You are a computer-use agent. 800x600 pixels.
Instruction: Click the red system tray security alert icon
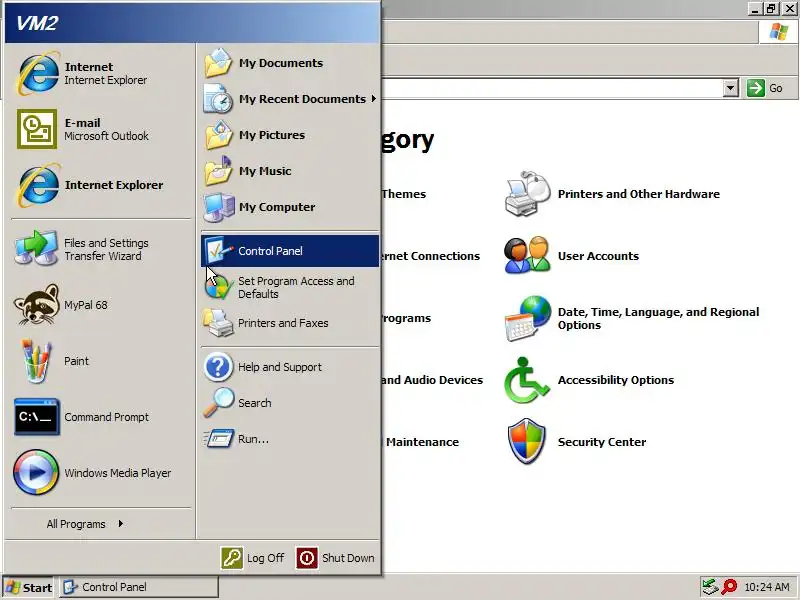tap(729, 586)
